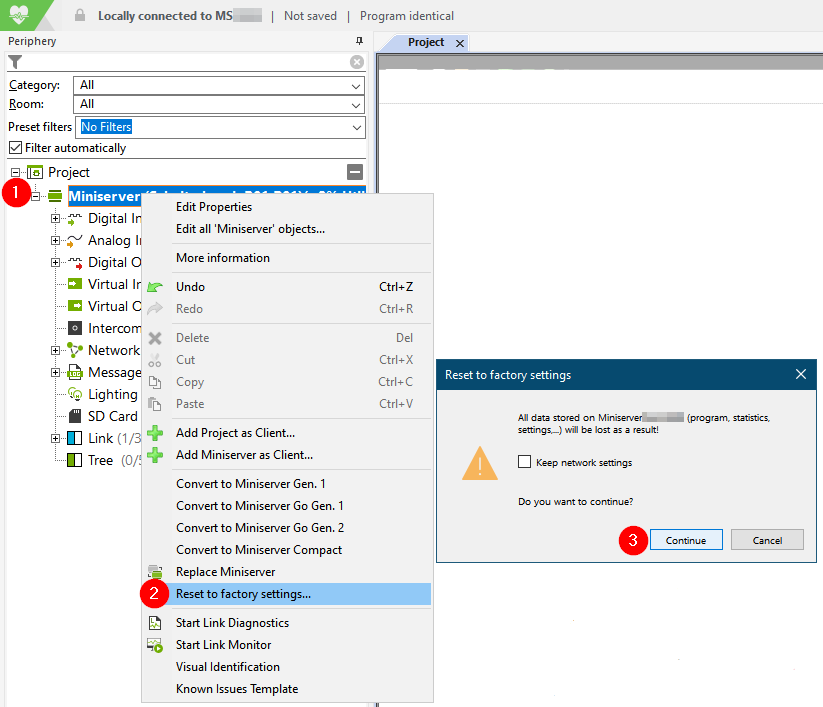Click the Start Link Monitor icon
823x707 pixels.
tap(155, 645)
